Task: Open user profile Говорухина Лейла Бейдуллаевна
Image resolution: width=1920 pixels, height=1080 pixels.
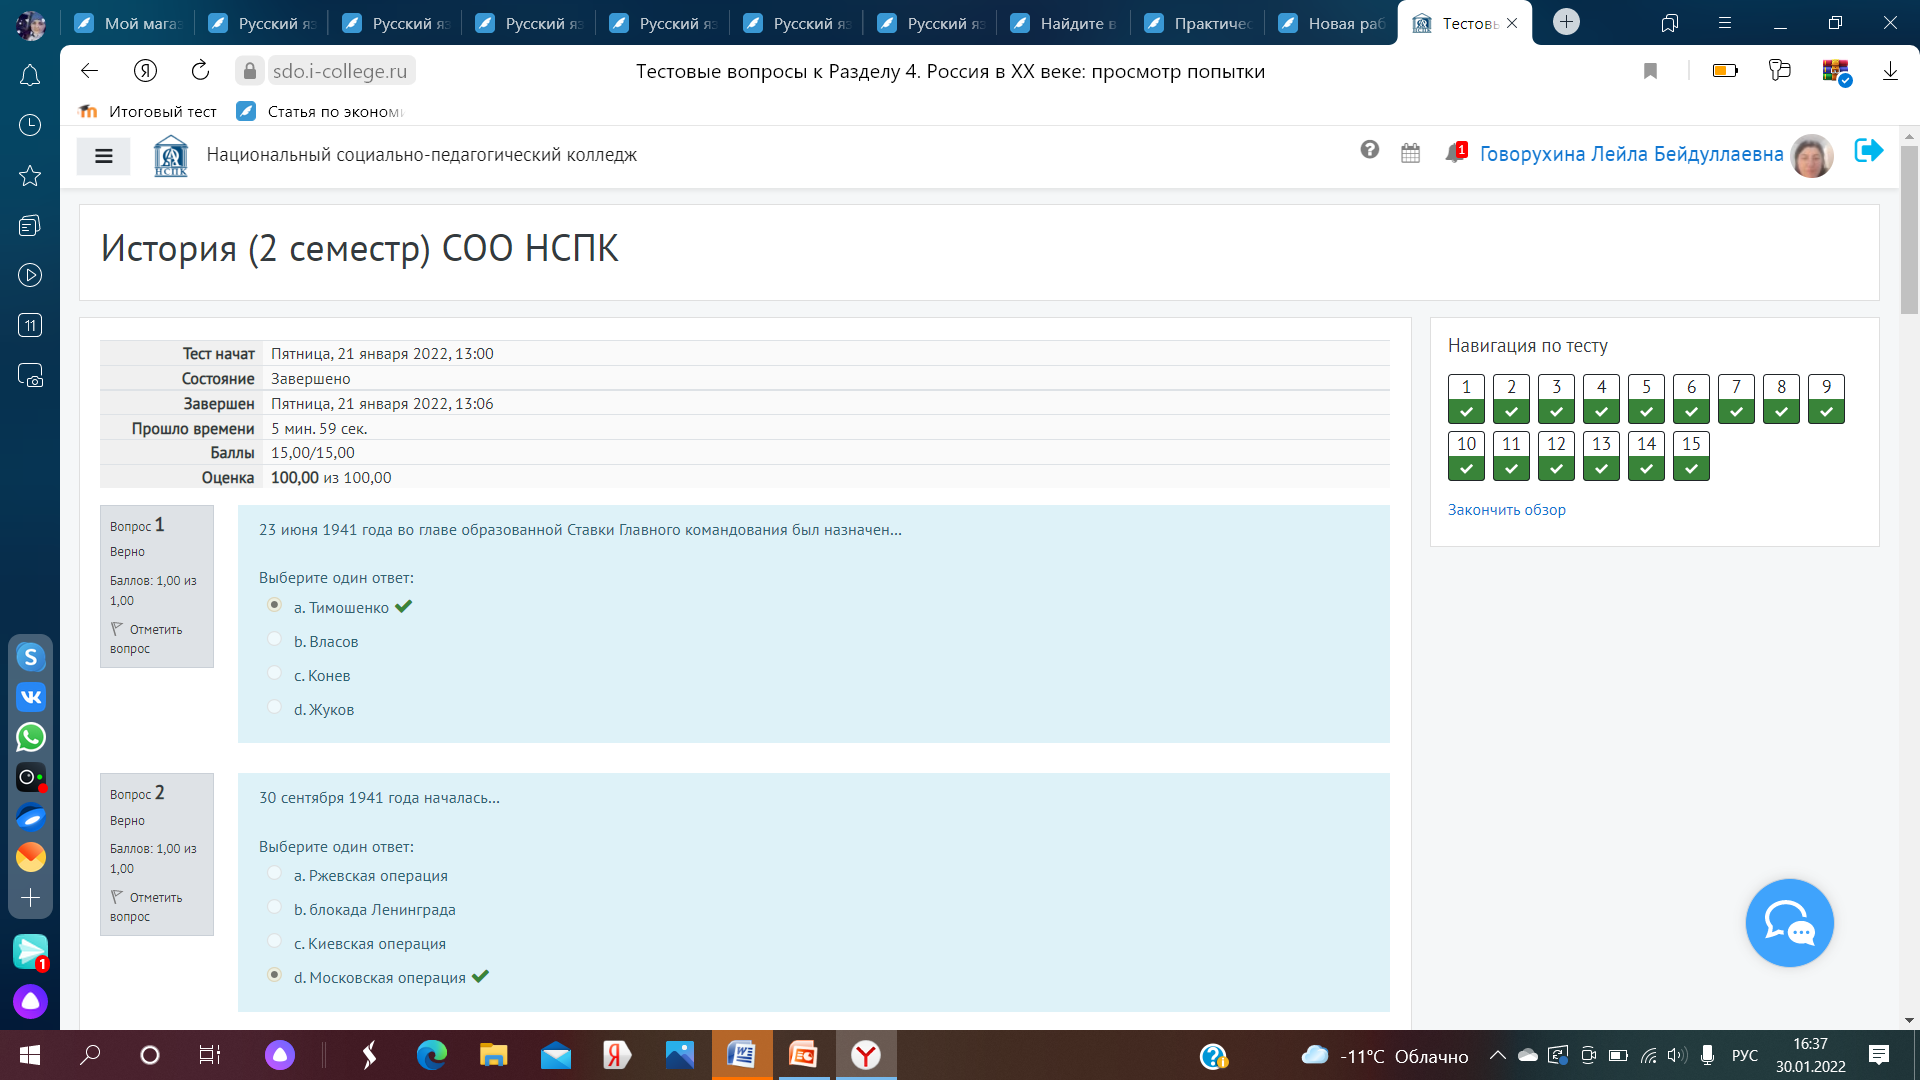Action: (1631, 154)
